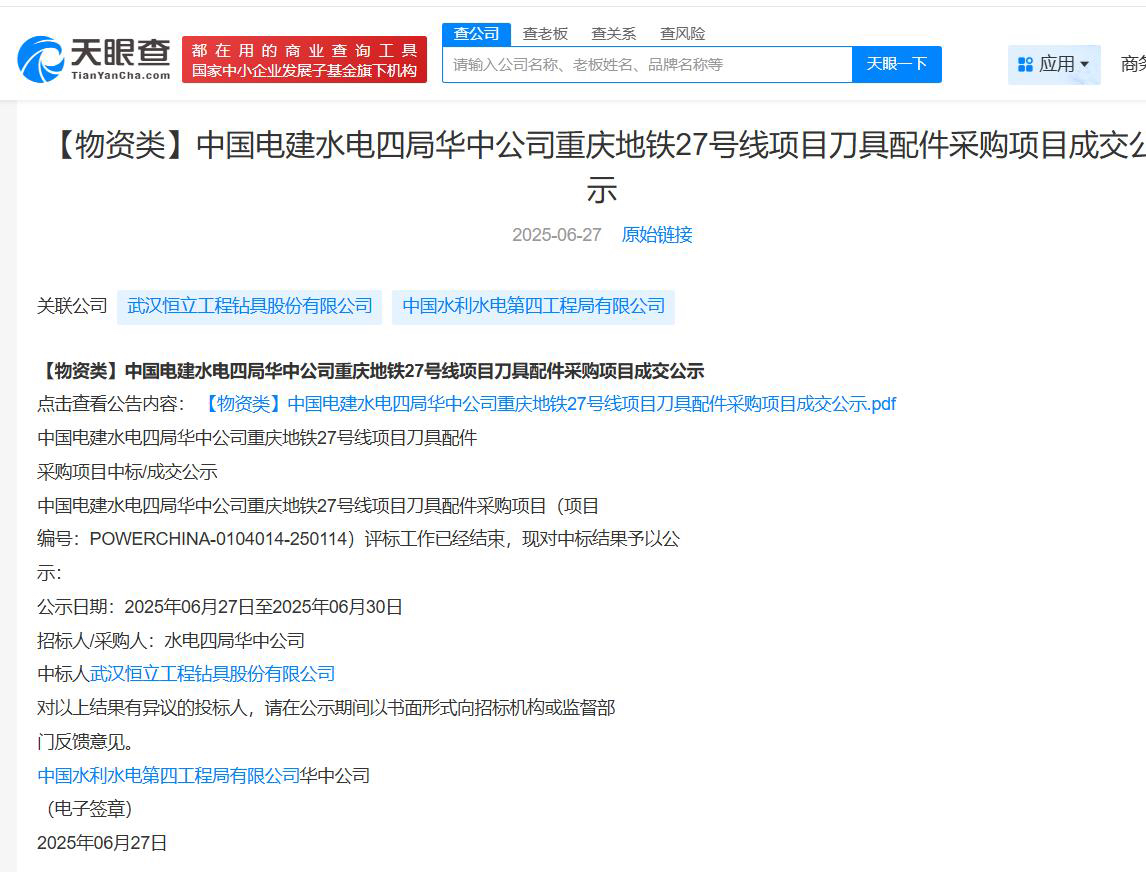
Task: Open 中标人 link 武汉恒立工程钻具股份有限公司
Action: click(212, 674)
